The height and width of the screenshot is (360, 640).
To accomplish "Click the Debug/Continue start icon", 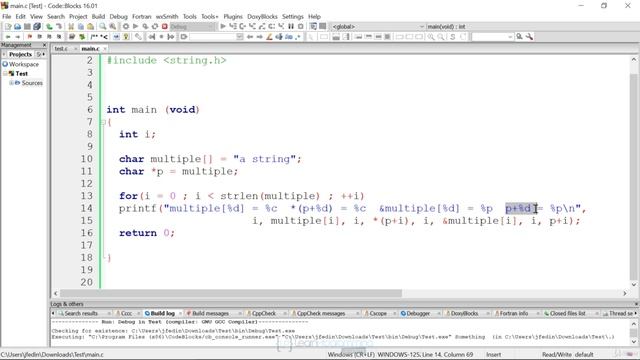I will tap(223, 27).
